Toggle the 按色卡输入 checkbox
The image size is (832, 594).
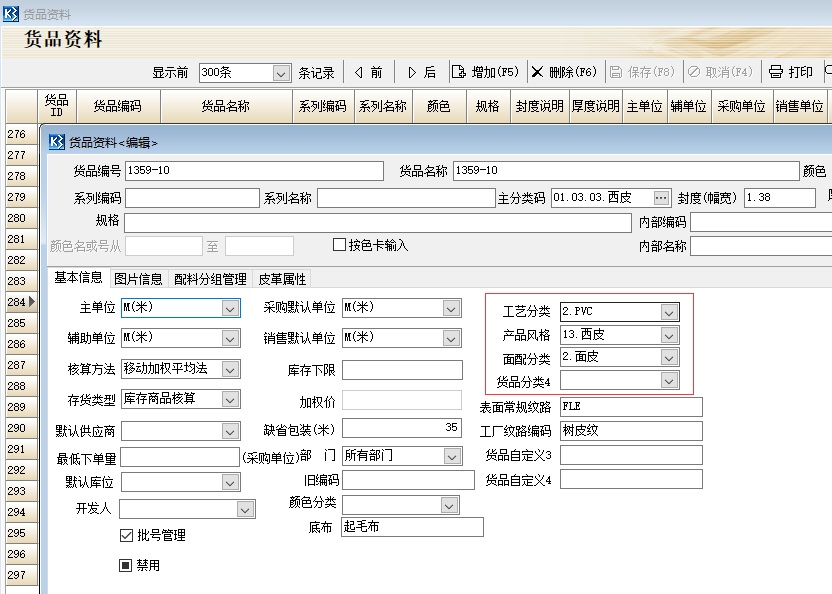tap(338, 245)
